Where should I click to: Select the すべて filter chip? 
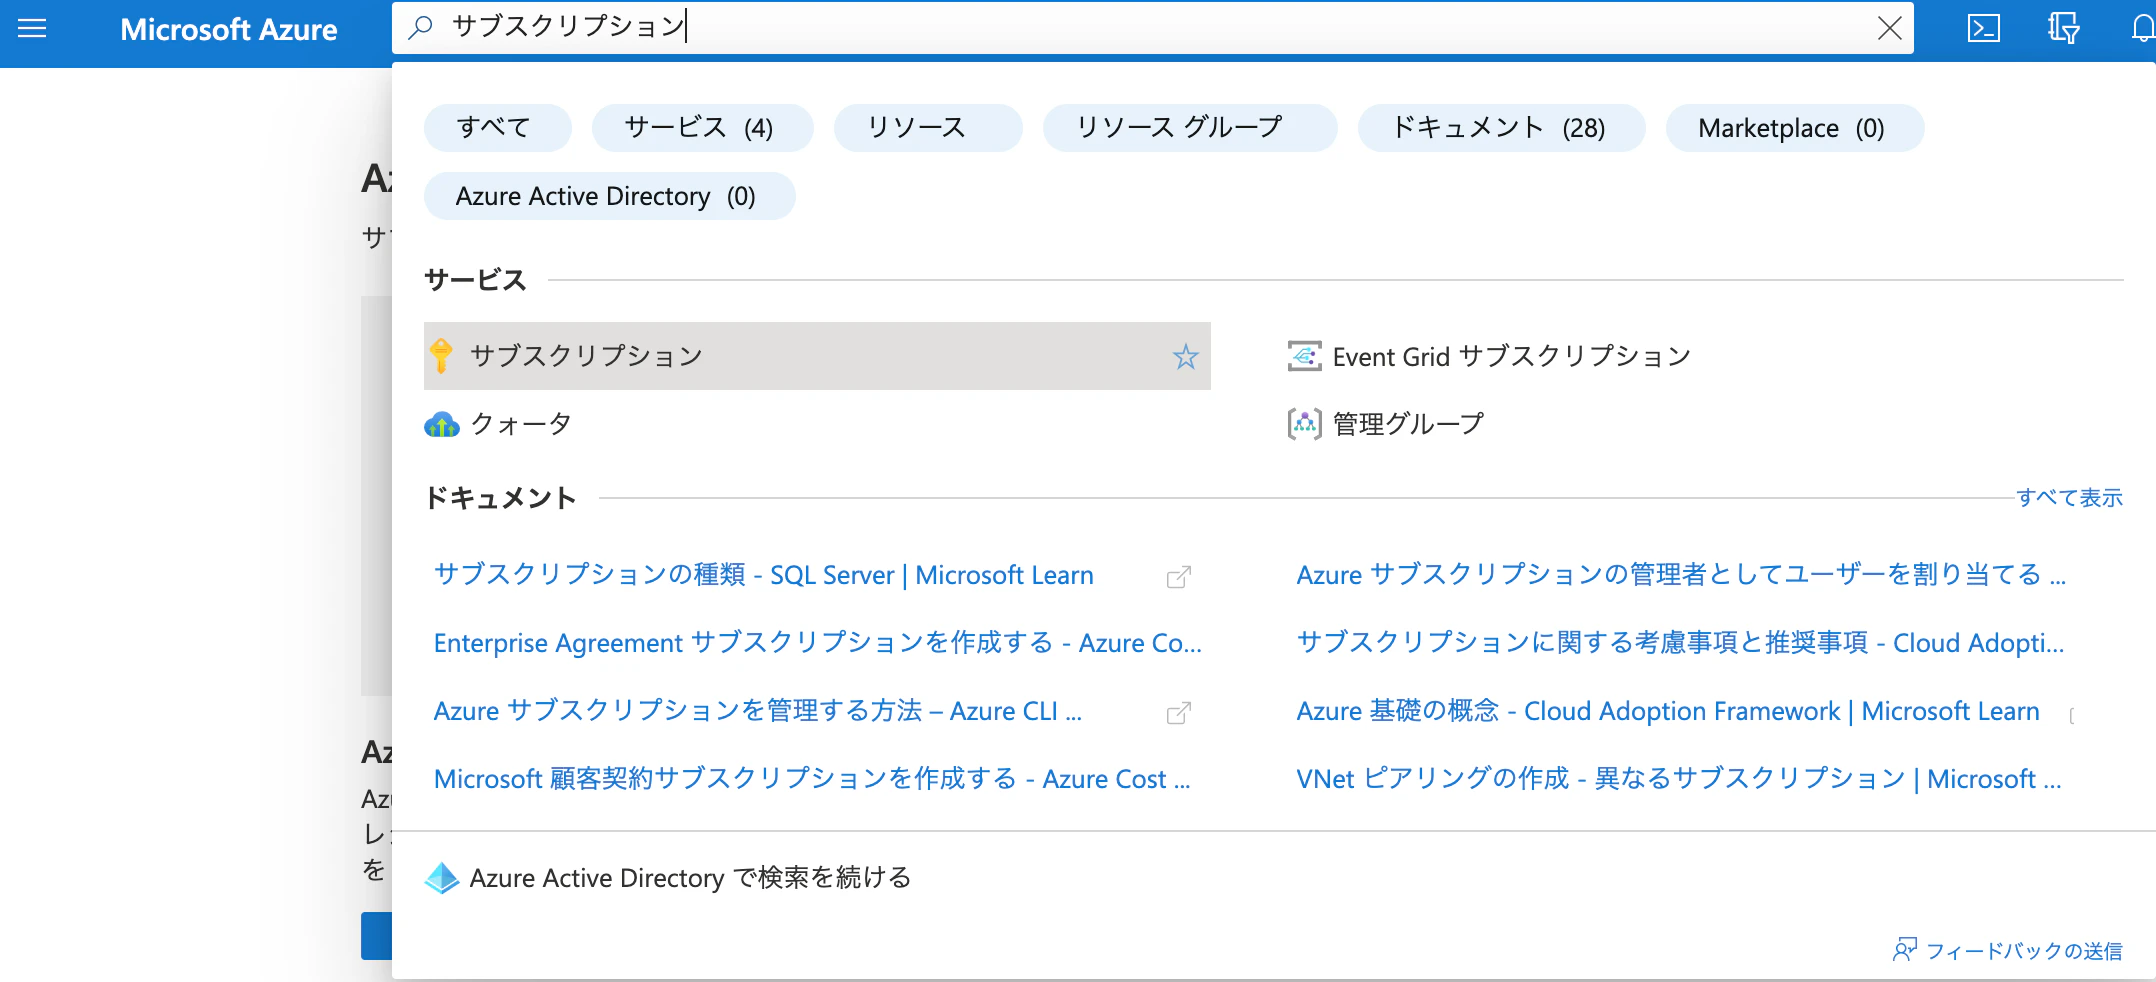[x=497, y=128]
